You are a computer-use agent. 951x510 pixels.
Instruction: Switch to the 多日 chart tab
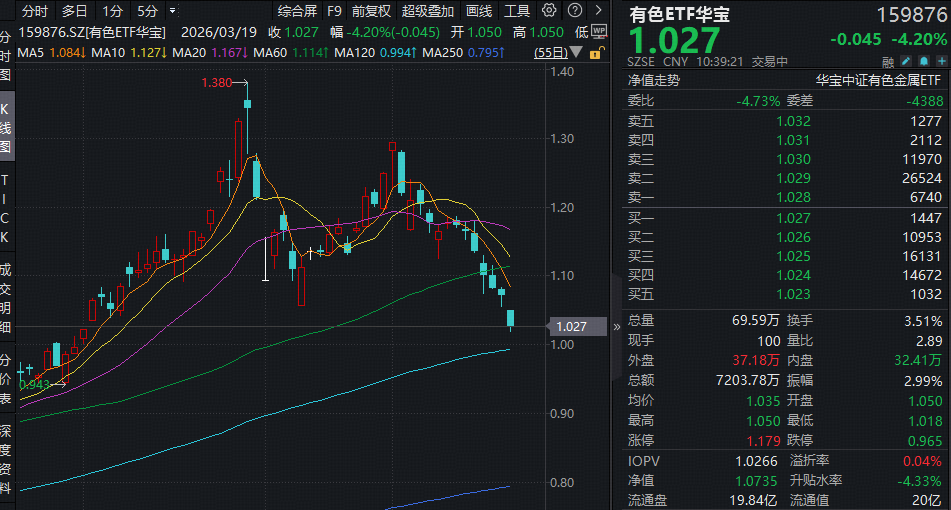tap(74, 11)
